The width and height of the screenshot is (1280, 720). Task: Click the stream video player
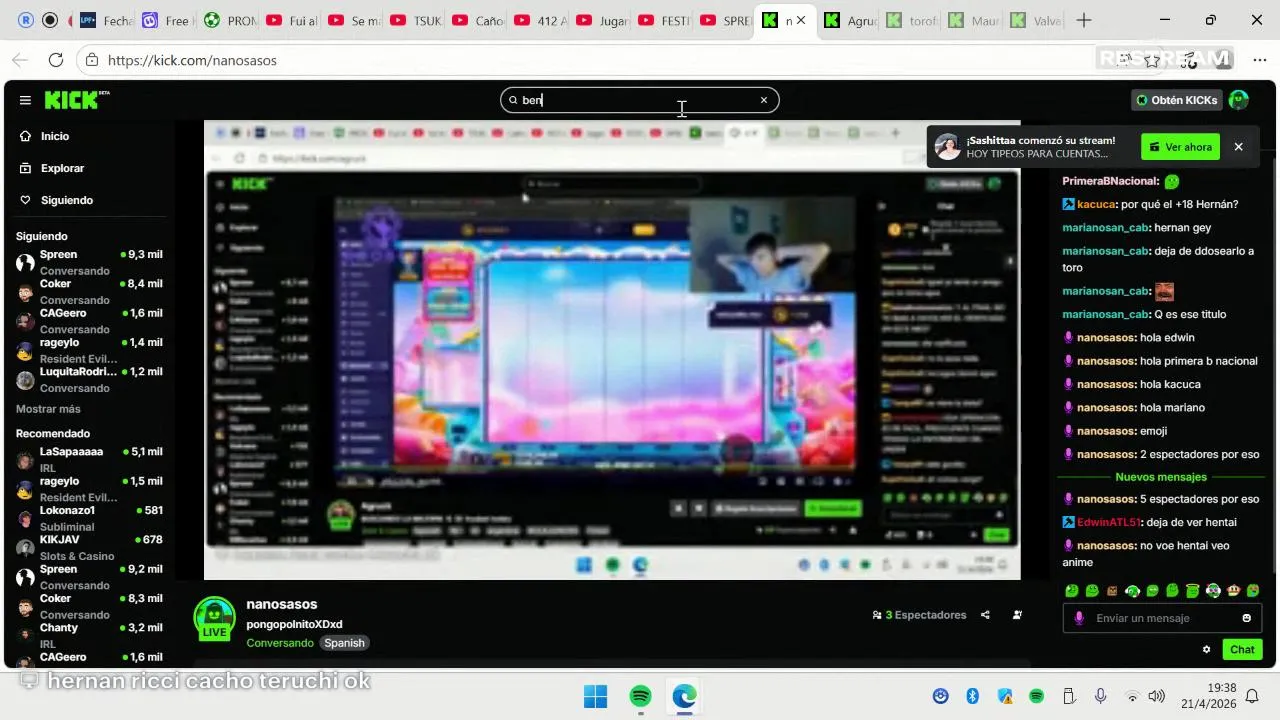pos(612,350)
